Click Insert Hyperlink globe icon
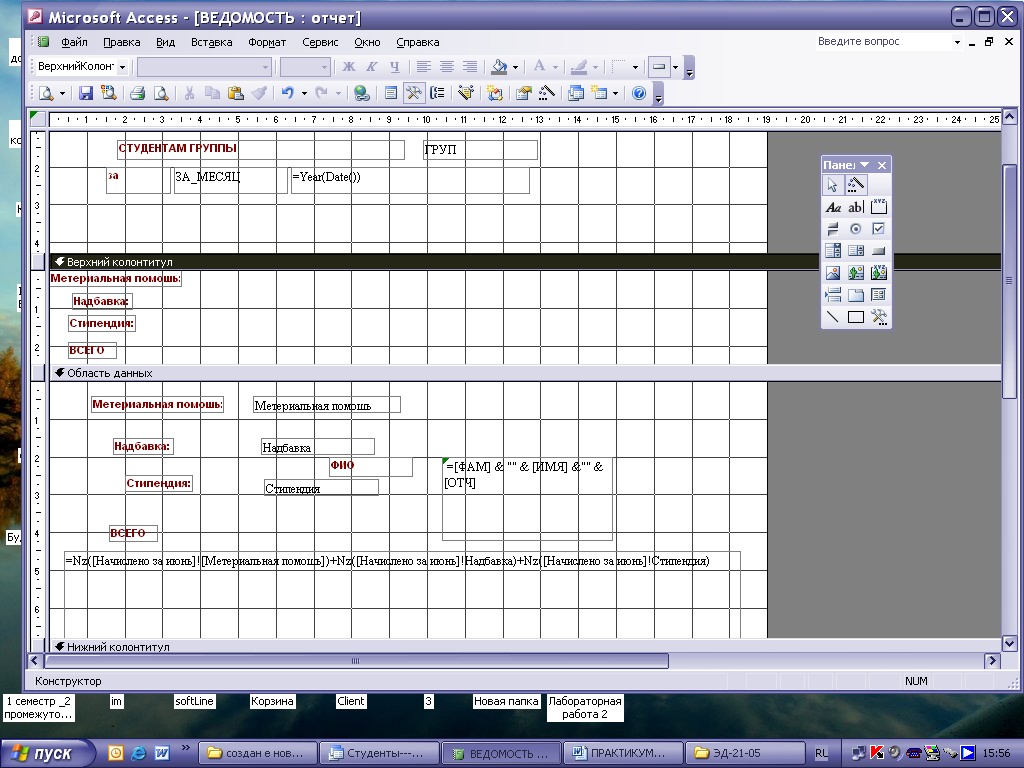Screen dimensions: 1024x768 tap(362, 93)
